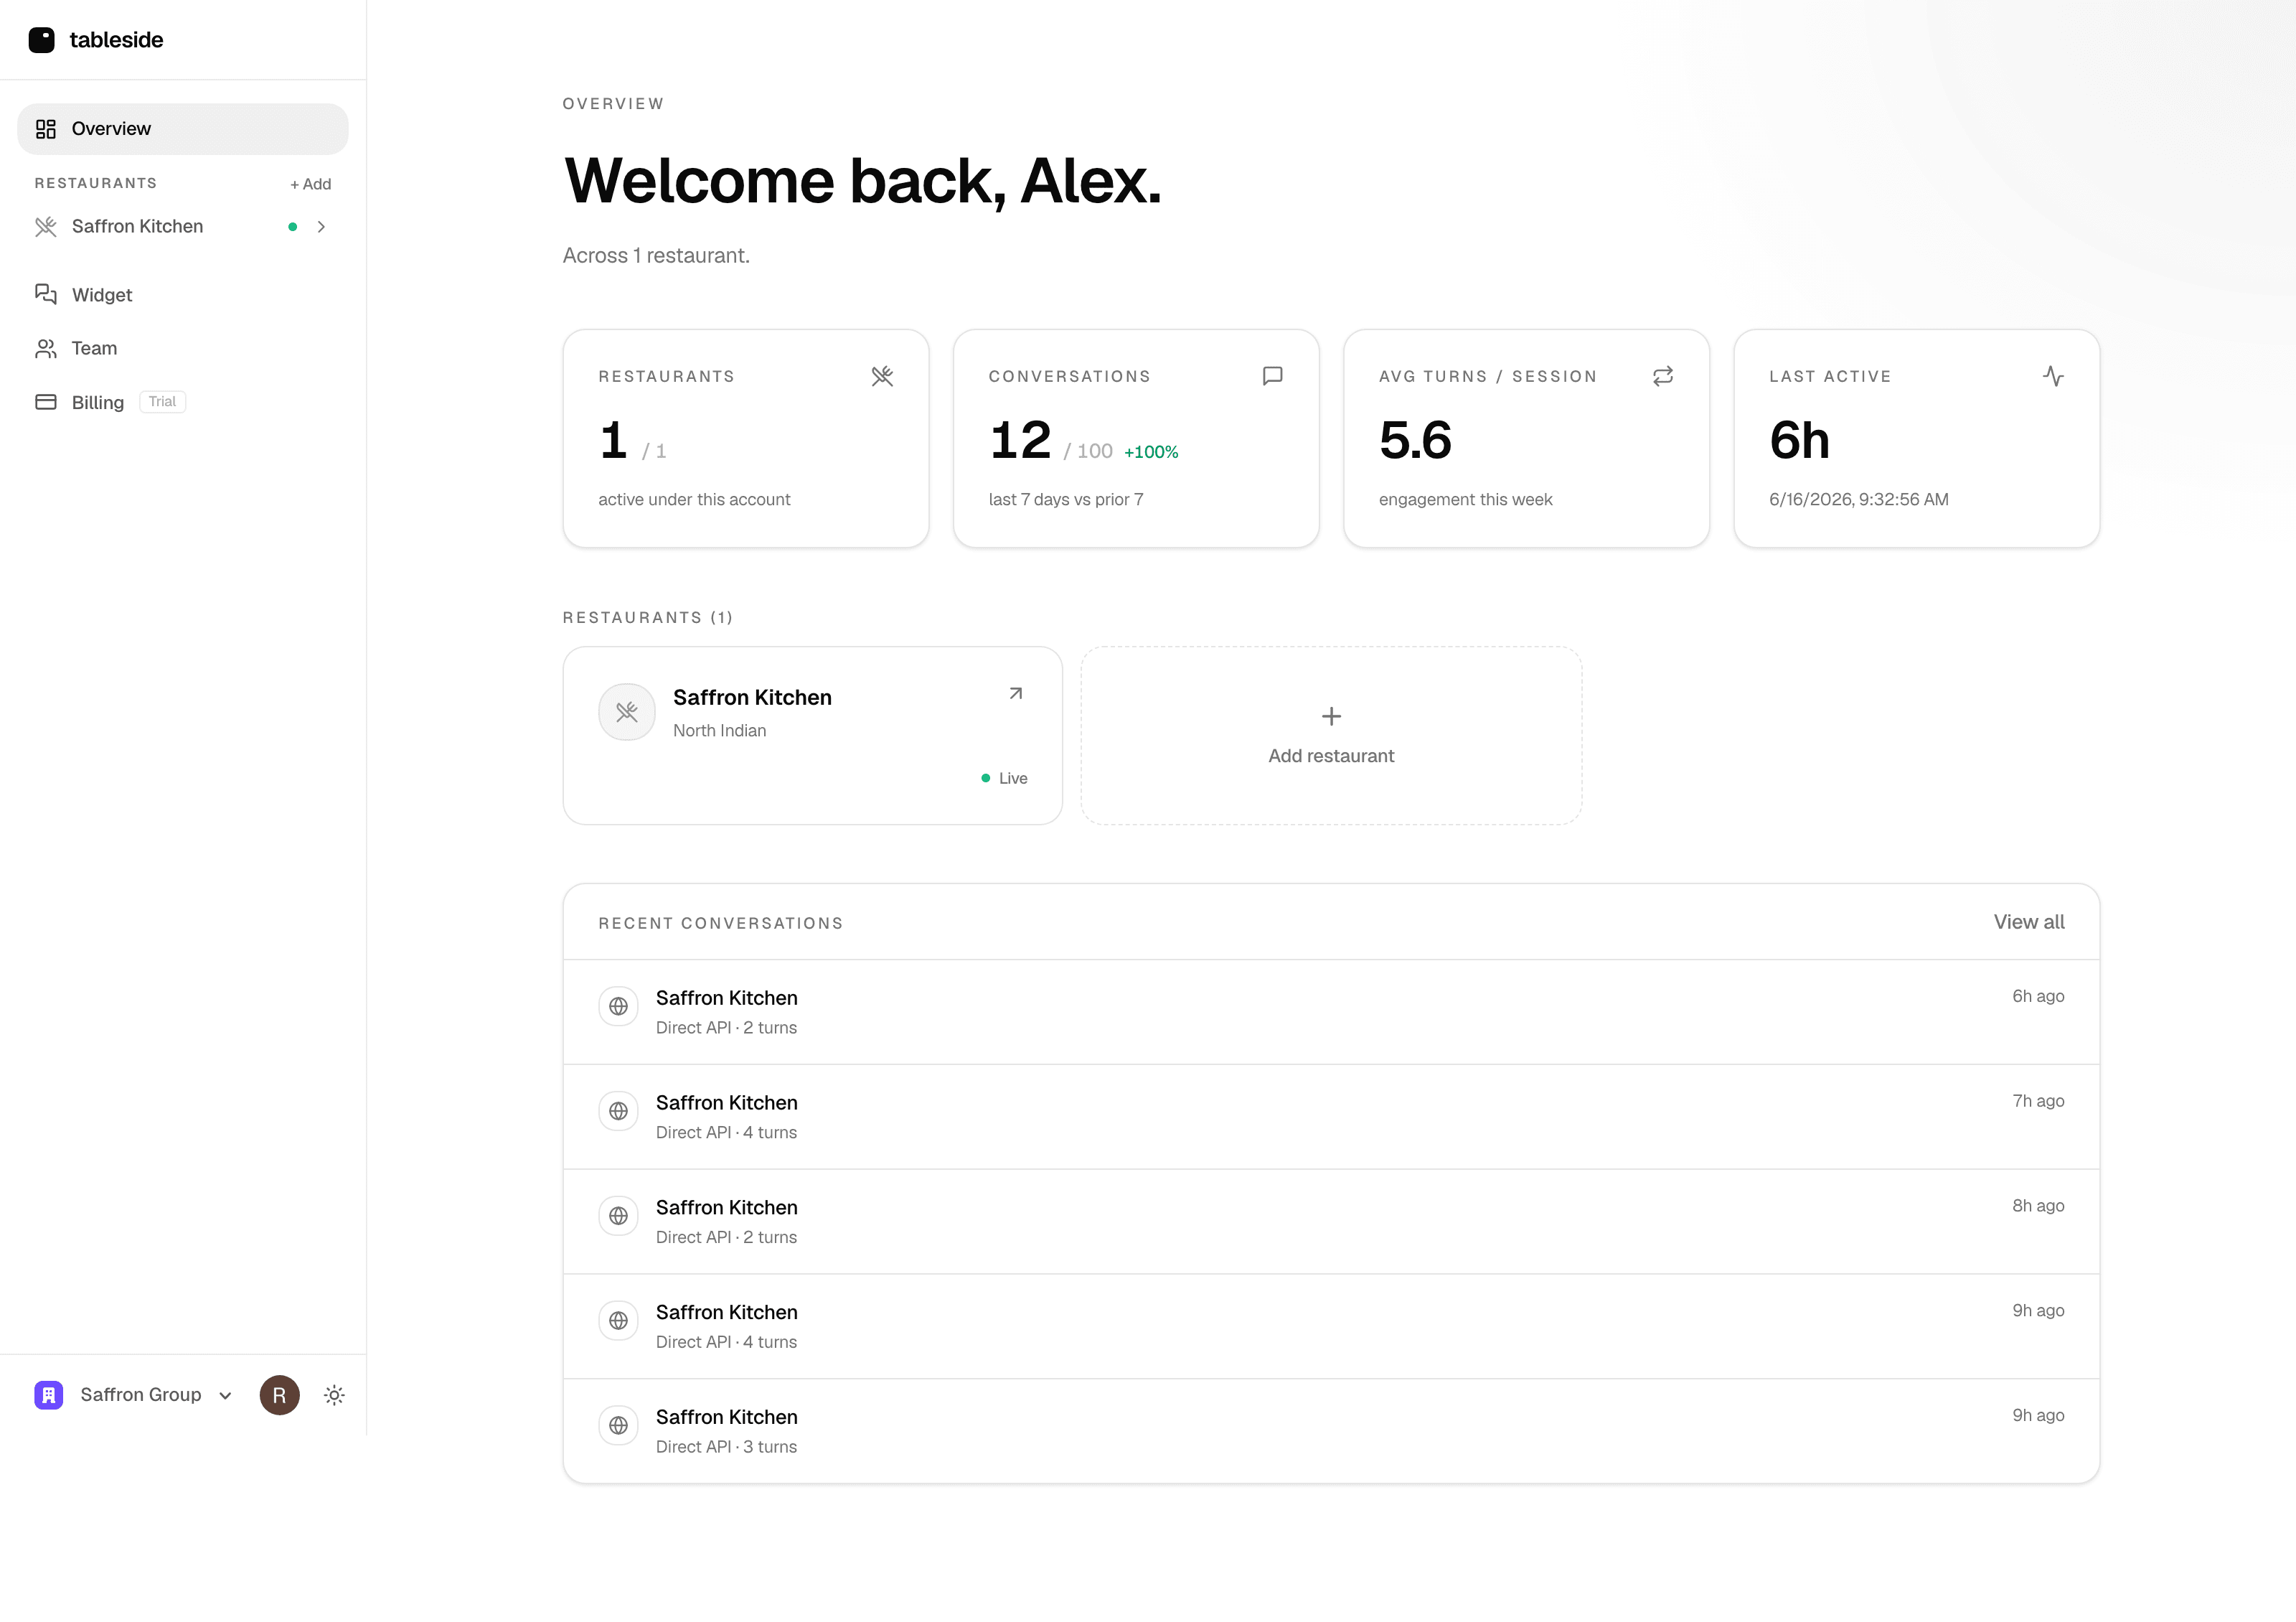This screenshot has width=2296, height=1622.
Task: Go to the Widget page
Action: pos(183,295)
